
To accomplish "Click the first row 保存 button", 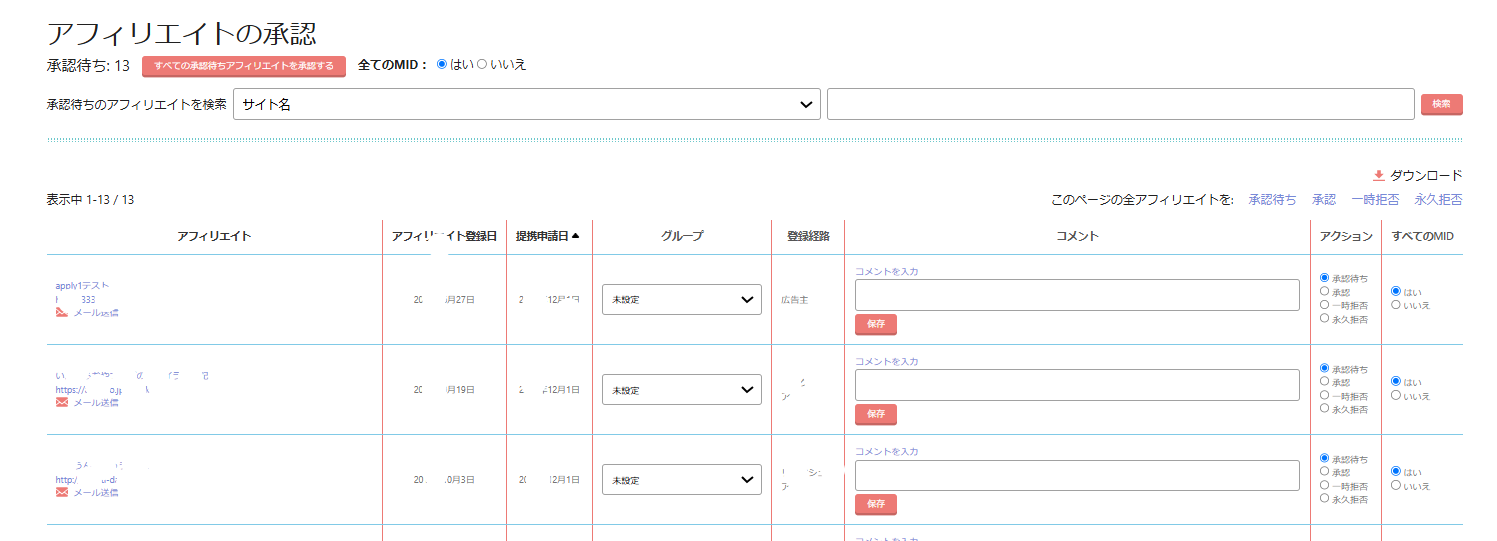I will pyautogui.click(x=876, y=324).
